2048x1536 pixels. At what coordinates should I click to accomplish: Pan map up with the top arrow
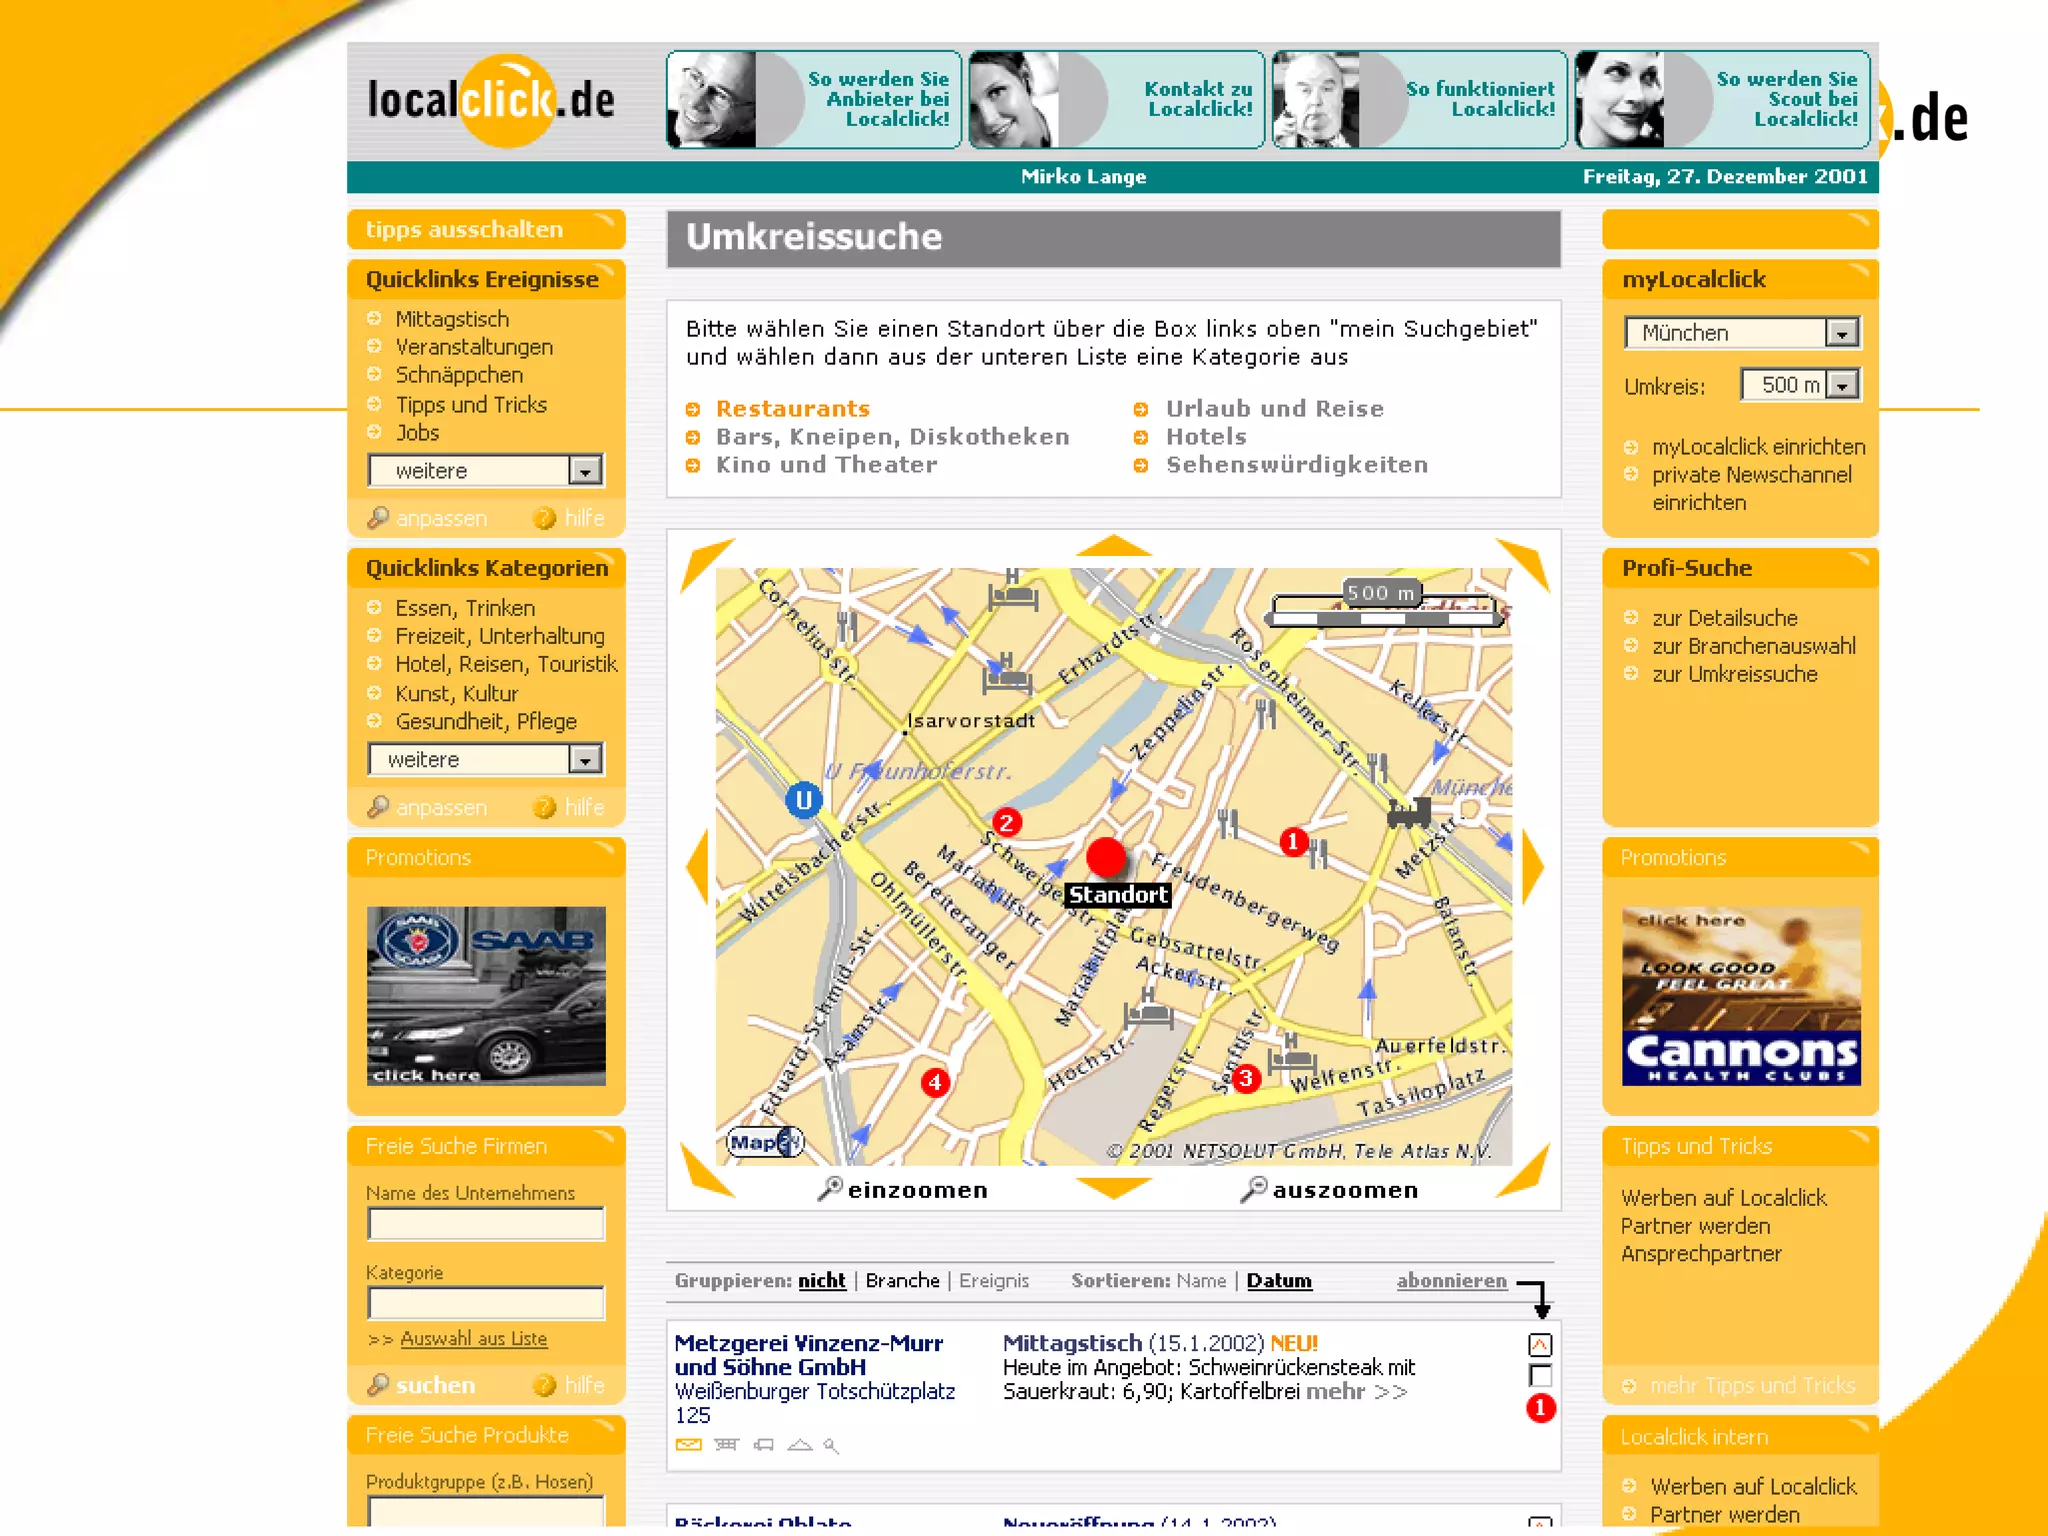point(1113,546)
